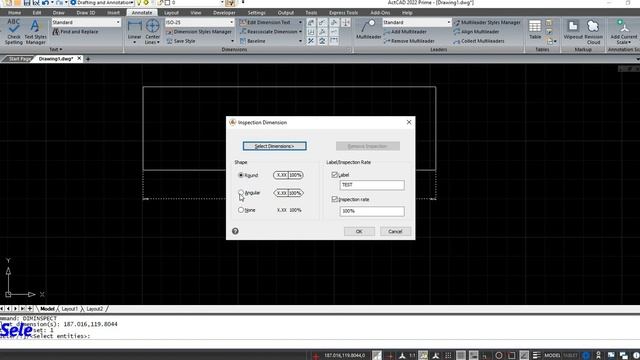Click Save Style in Dimensions panel

pos(180,41)
